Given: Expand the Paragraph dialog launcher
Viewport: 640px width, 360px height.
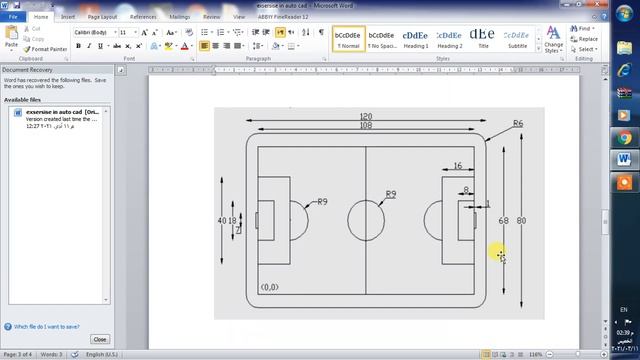Looking at the screenshot, I should click(x=324, y=59).
